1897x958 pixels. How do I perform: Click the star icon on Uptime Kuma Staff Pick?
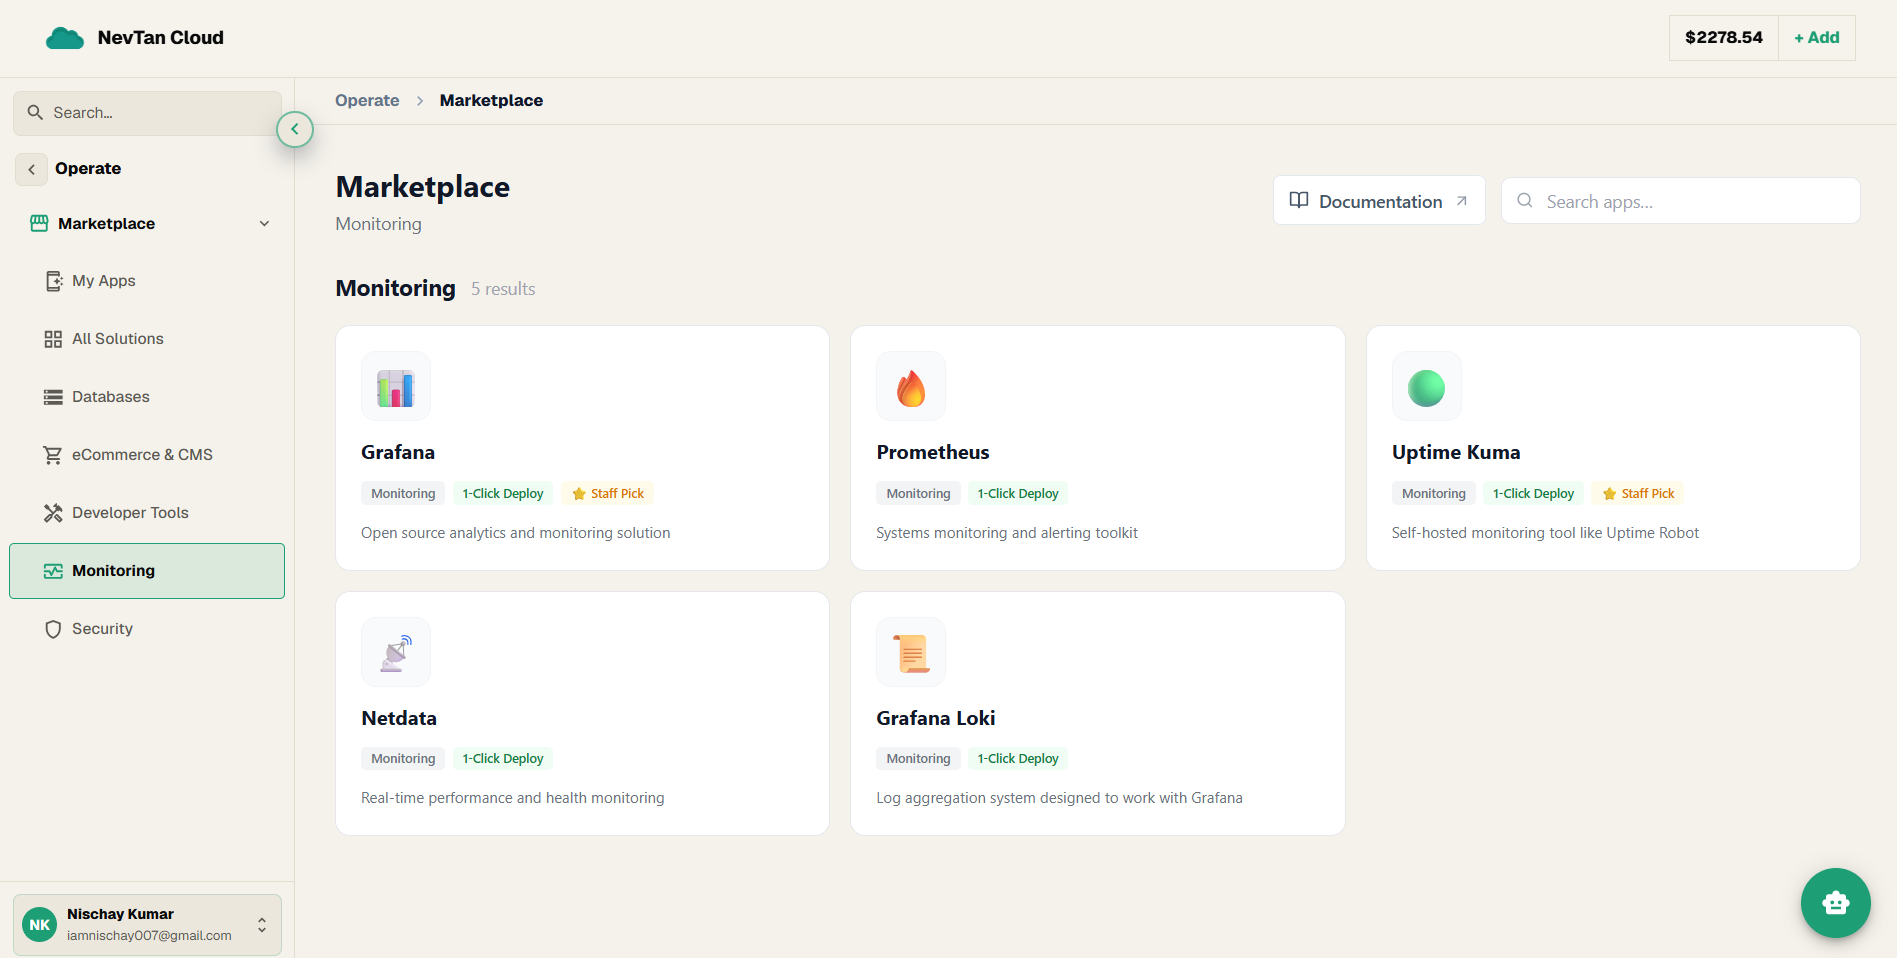tap(1609, 494)
